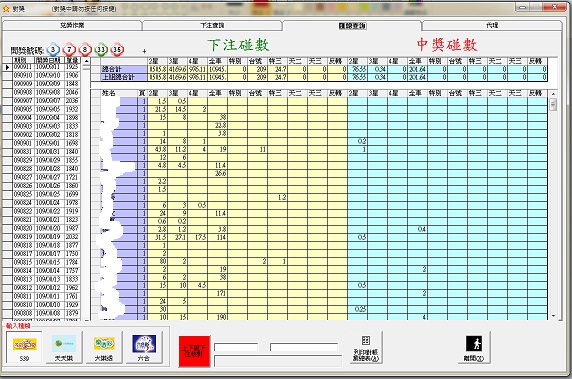Image resolution: width=572 pixels, height=379 pixels.
Task: Open the 代理 tab
Action: [492, 25]
